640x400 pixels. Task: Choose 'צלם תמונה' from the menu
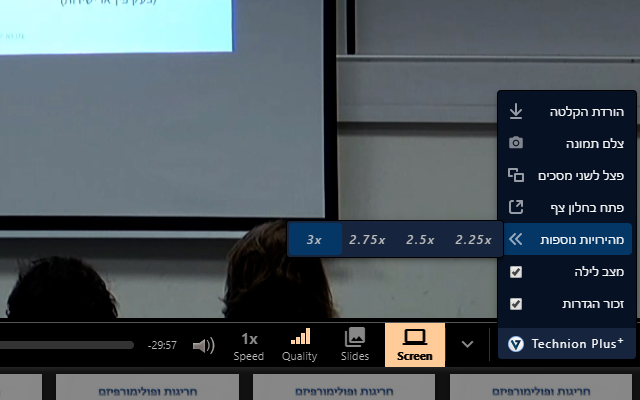[567, 143]
